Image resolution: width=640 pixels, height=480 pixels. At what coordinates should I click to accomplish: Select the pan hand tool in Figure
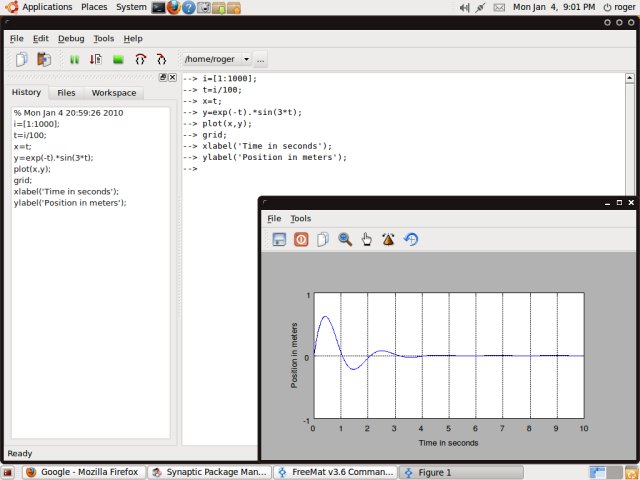click(367, 239)
